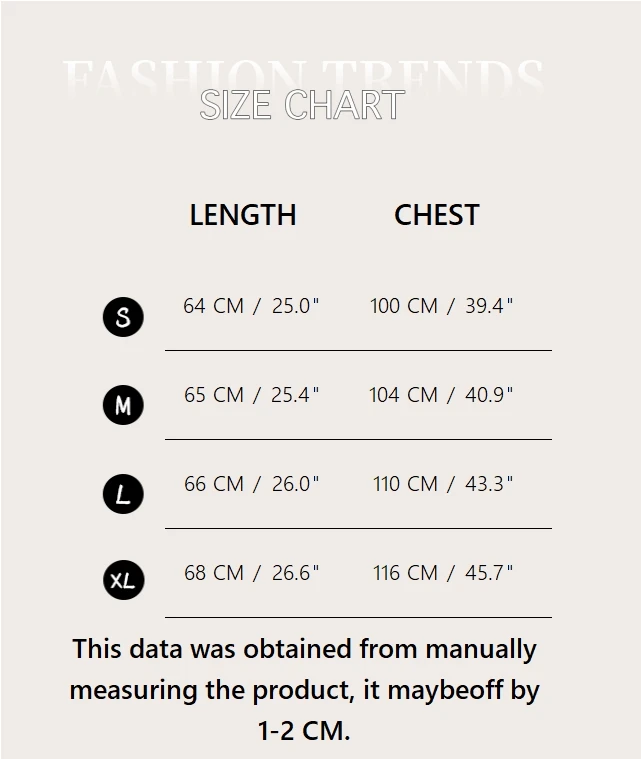Click the 65 CM / 25.4" length value
The height and width of the screenshot is (759, 641).
(251, 395)
